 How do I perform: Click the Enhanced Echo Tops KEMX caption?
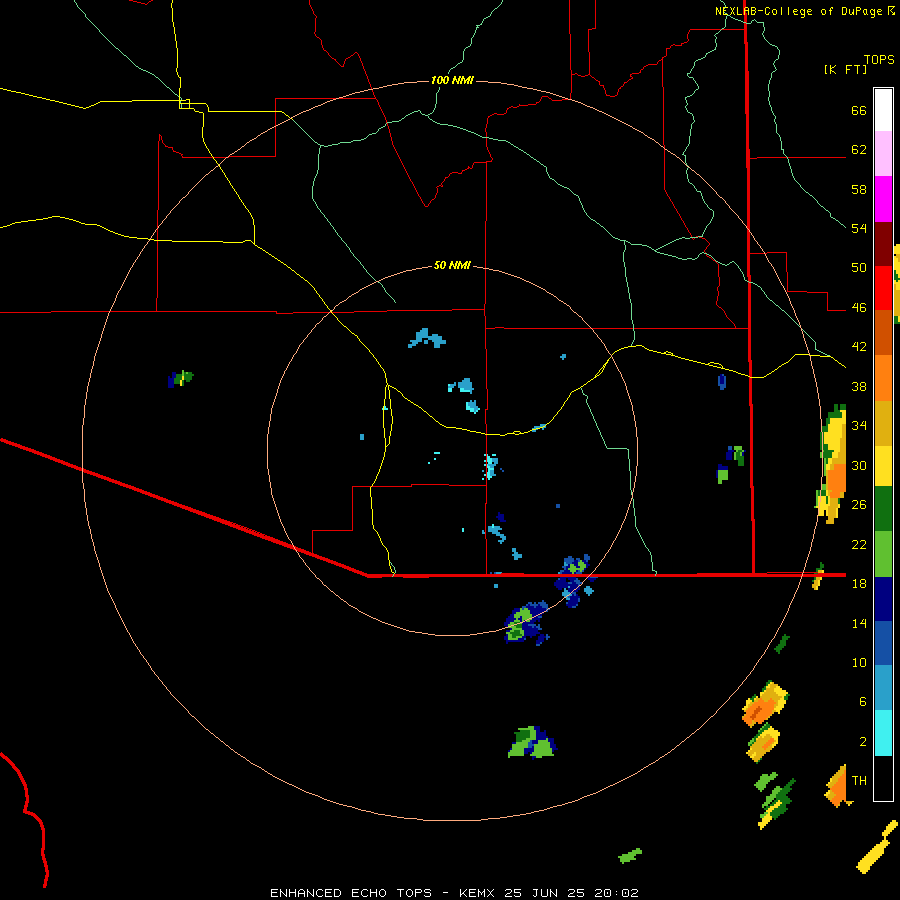coord(454,893)
